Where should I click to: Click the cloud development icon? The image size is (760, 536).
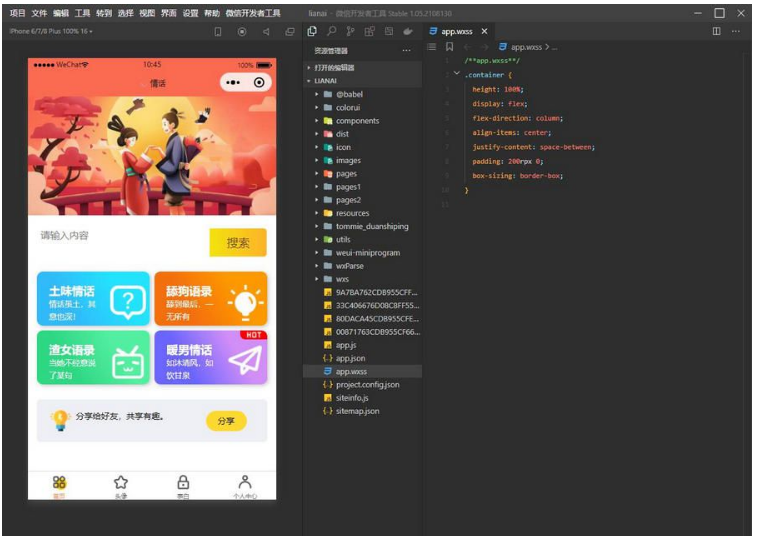click(408, 32)
